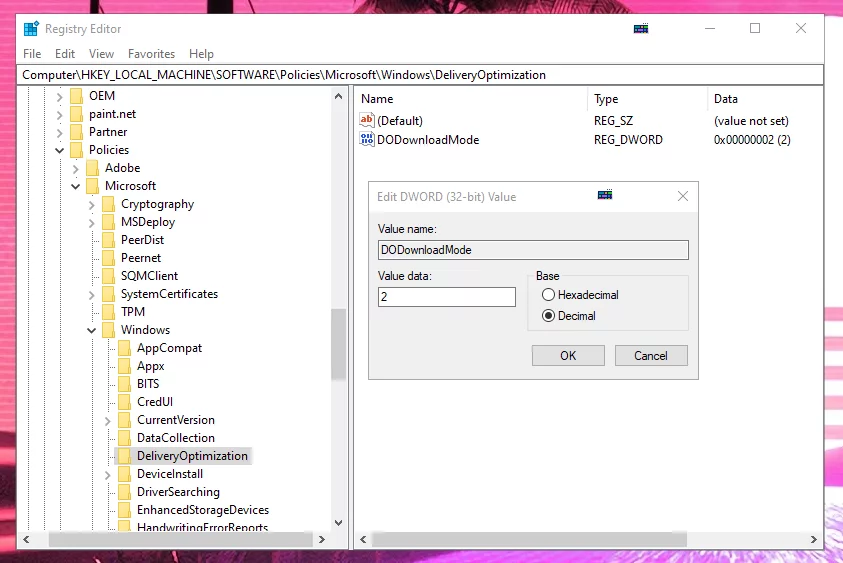Click the Value data input field
The width and height of the screenshot is (843, 563).
coord(447,297)
